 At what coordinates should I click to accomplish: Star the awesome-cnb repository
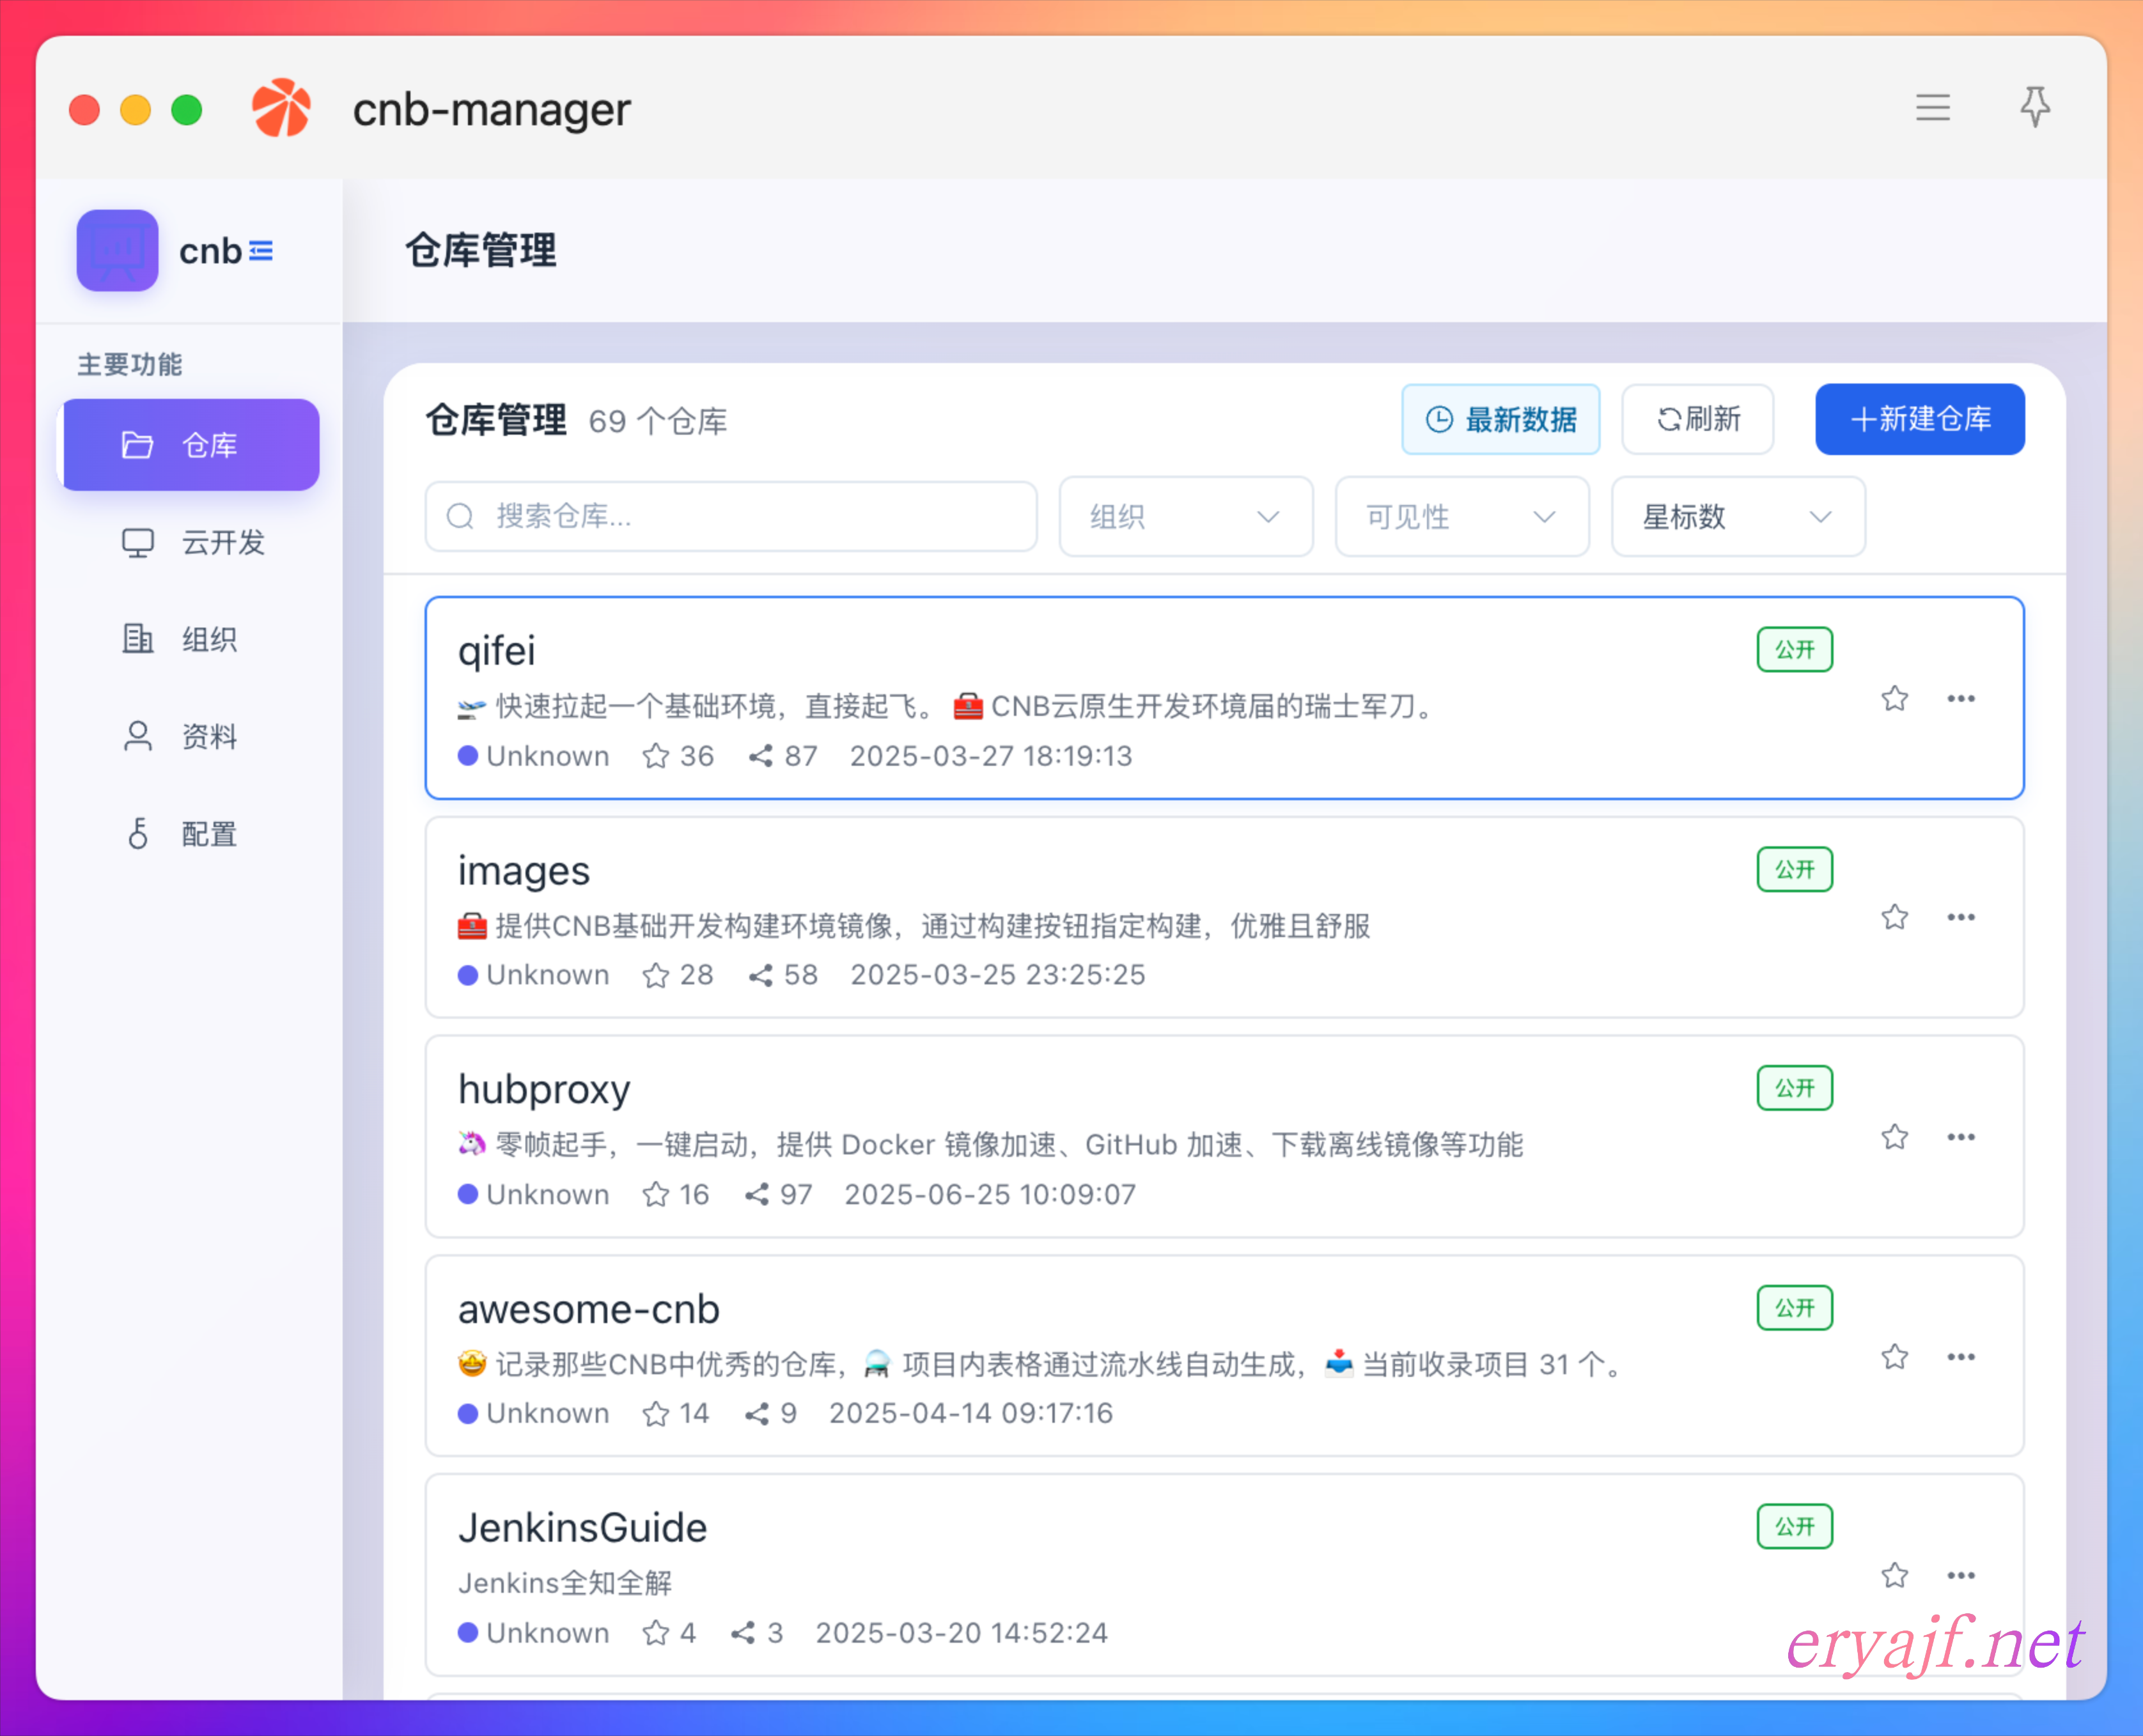click(1894, 1358)
